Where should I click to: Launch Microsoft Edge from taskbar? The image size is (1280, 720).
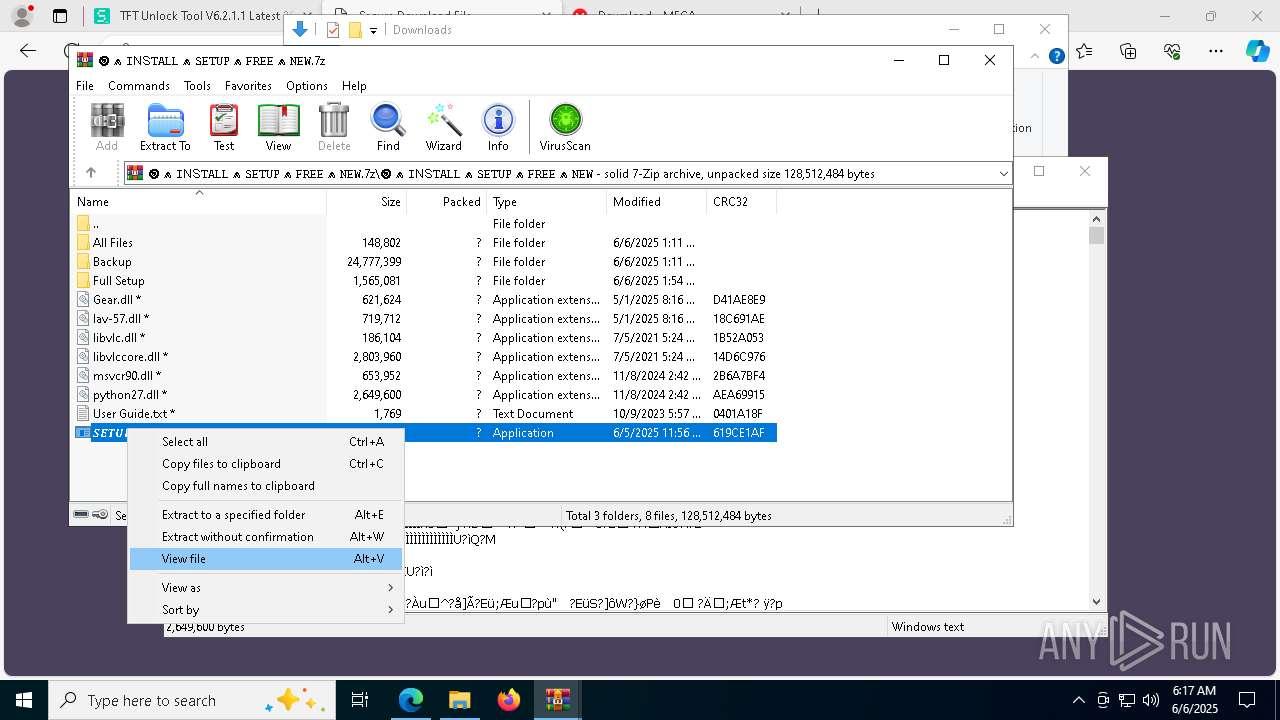point(411,700)
